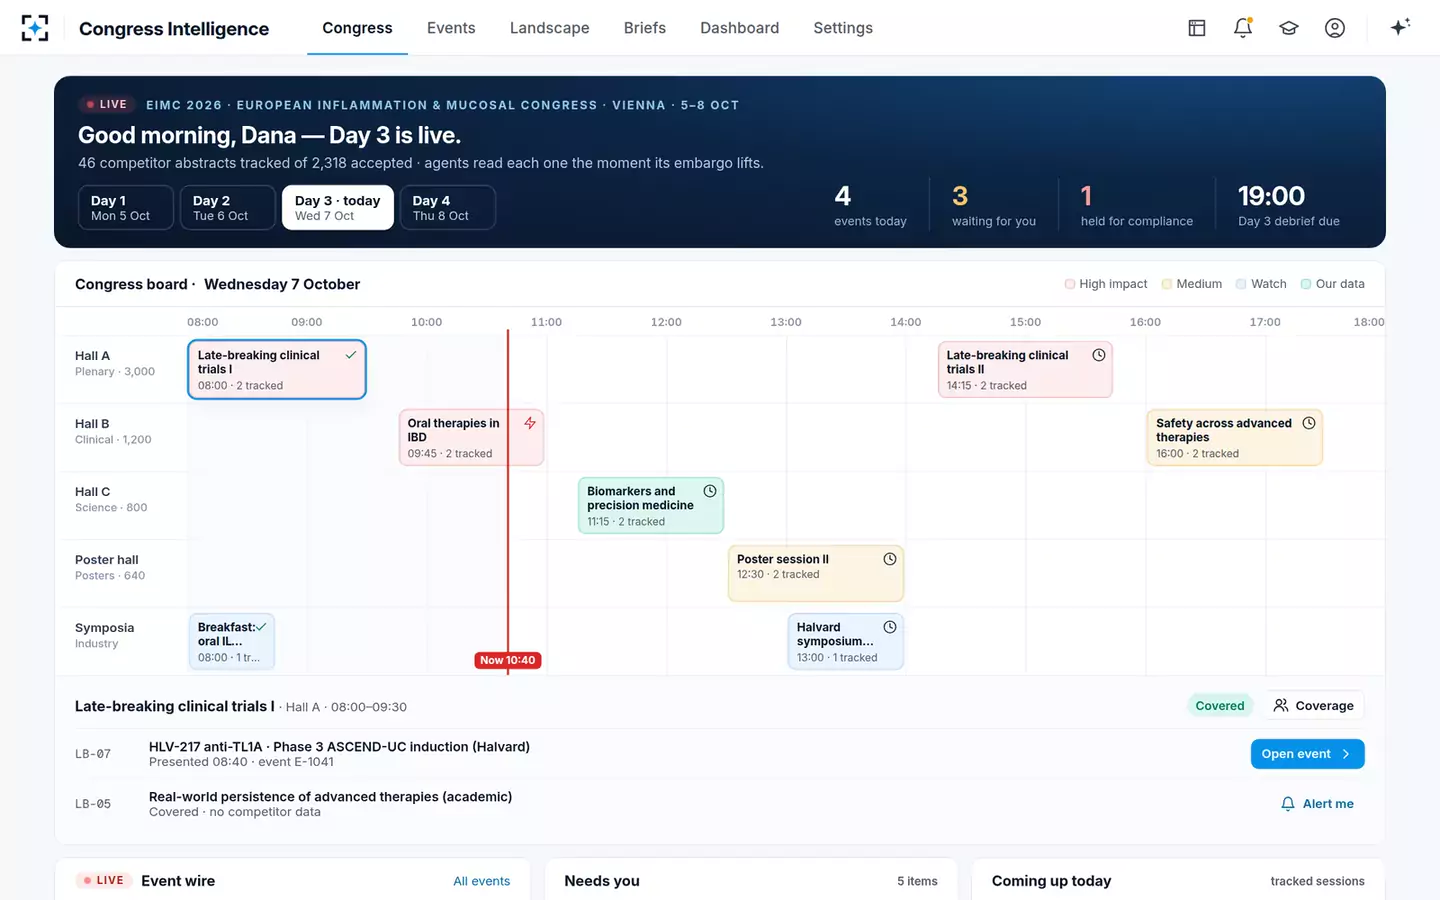Click the graduation cap learning icon
Image resolution: width=1440 pixels, height=900 pixels.
[x=1289, y=28]
